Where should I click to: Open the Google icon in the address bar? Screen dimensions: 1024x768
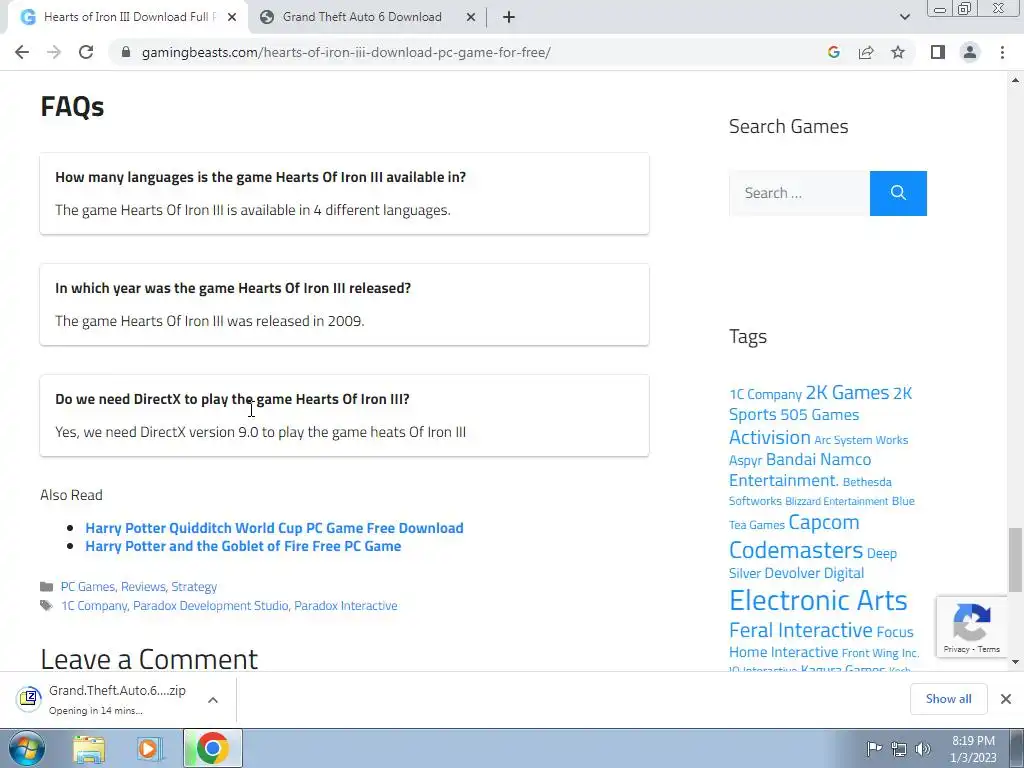[833, 52]
